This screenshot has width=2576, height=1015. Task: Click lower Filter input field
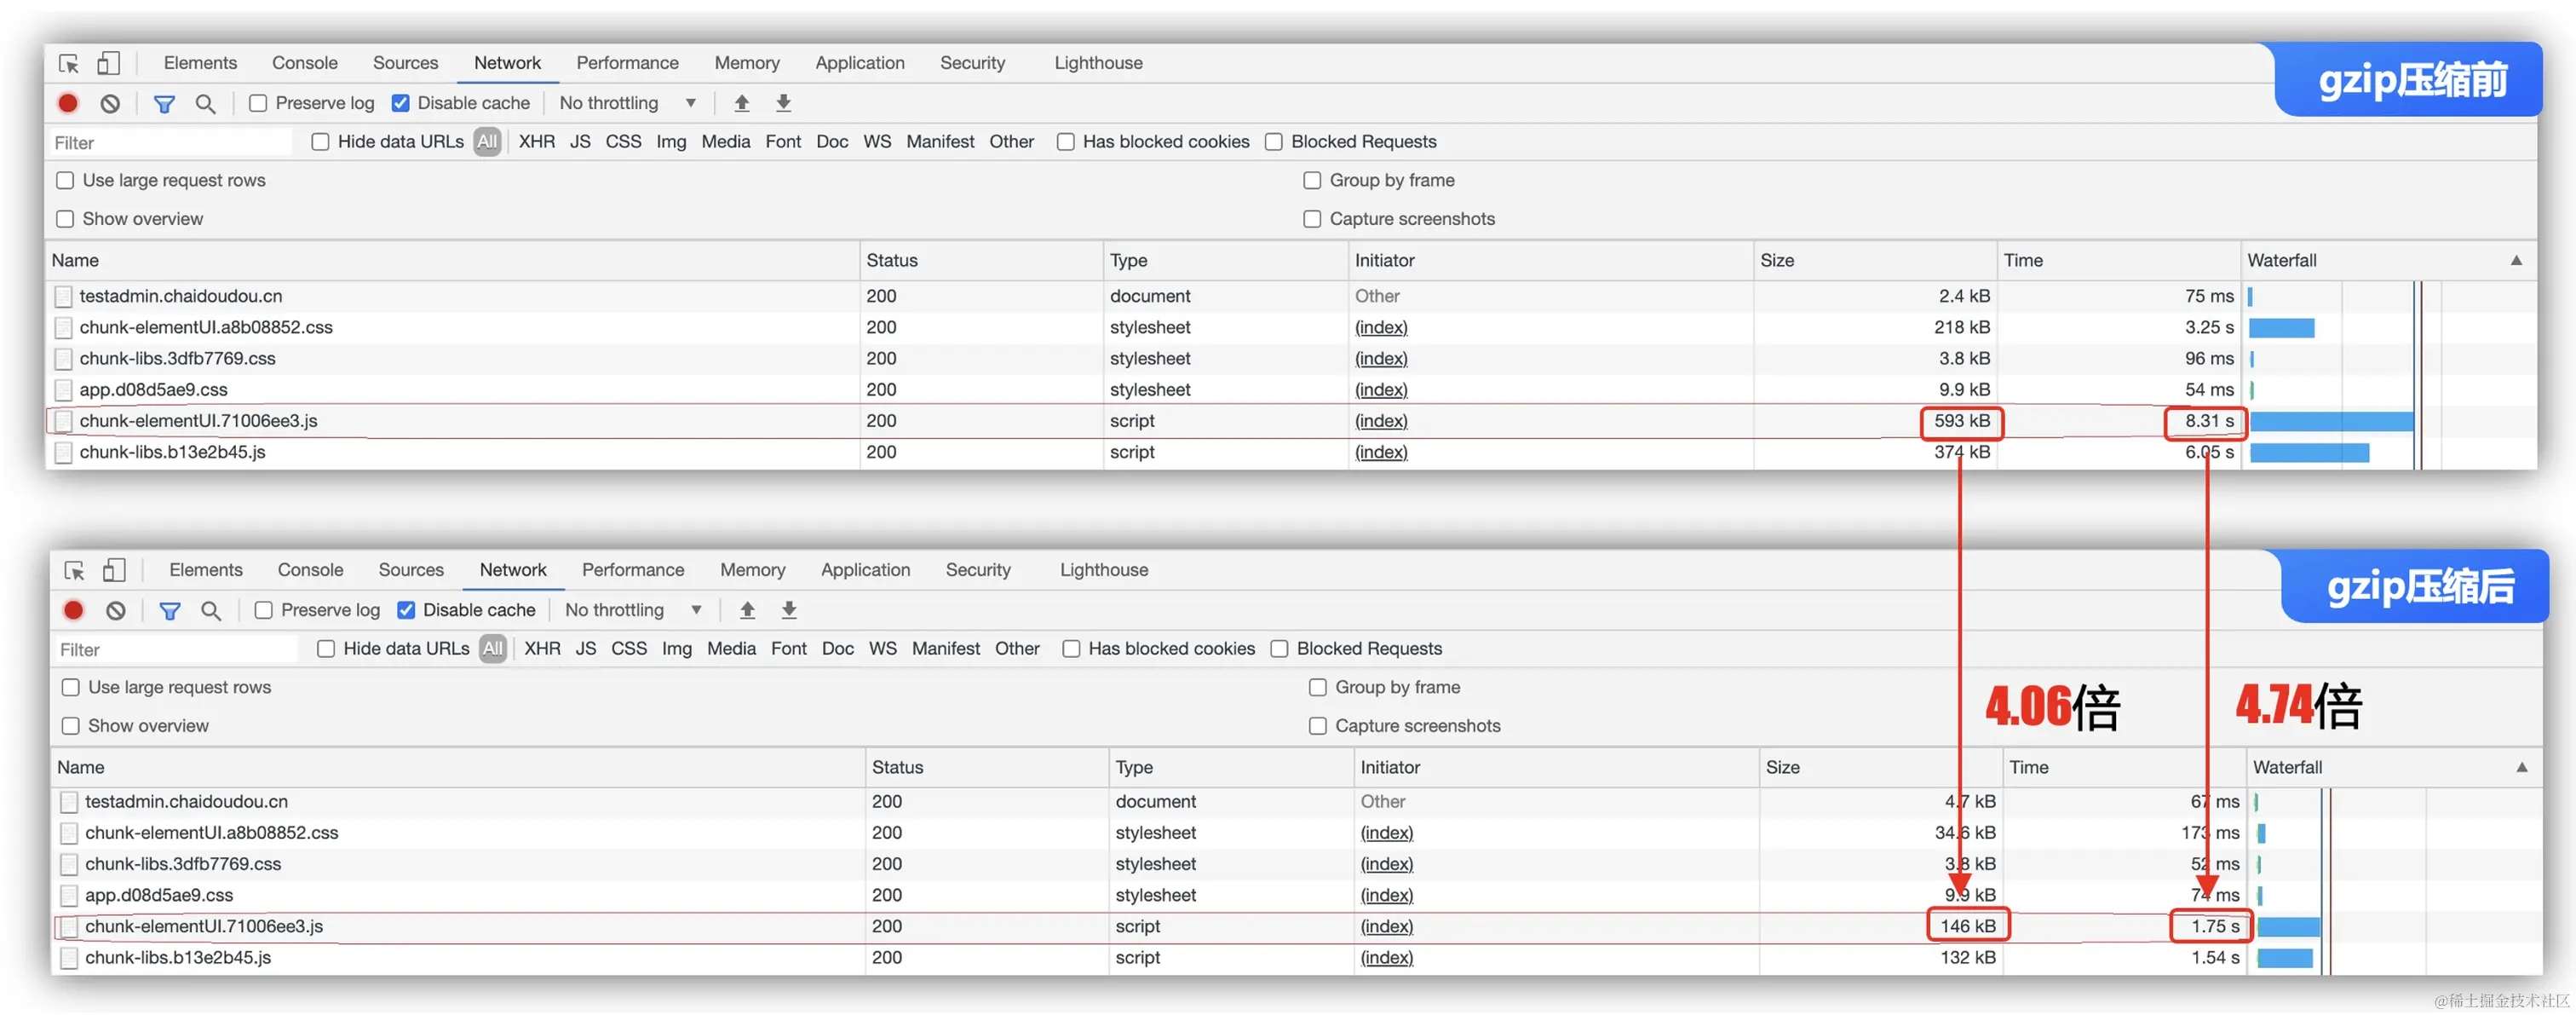point(177,649)
